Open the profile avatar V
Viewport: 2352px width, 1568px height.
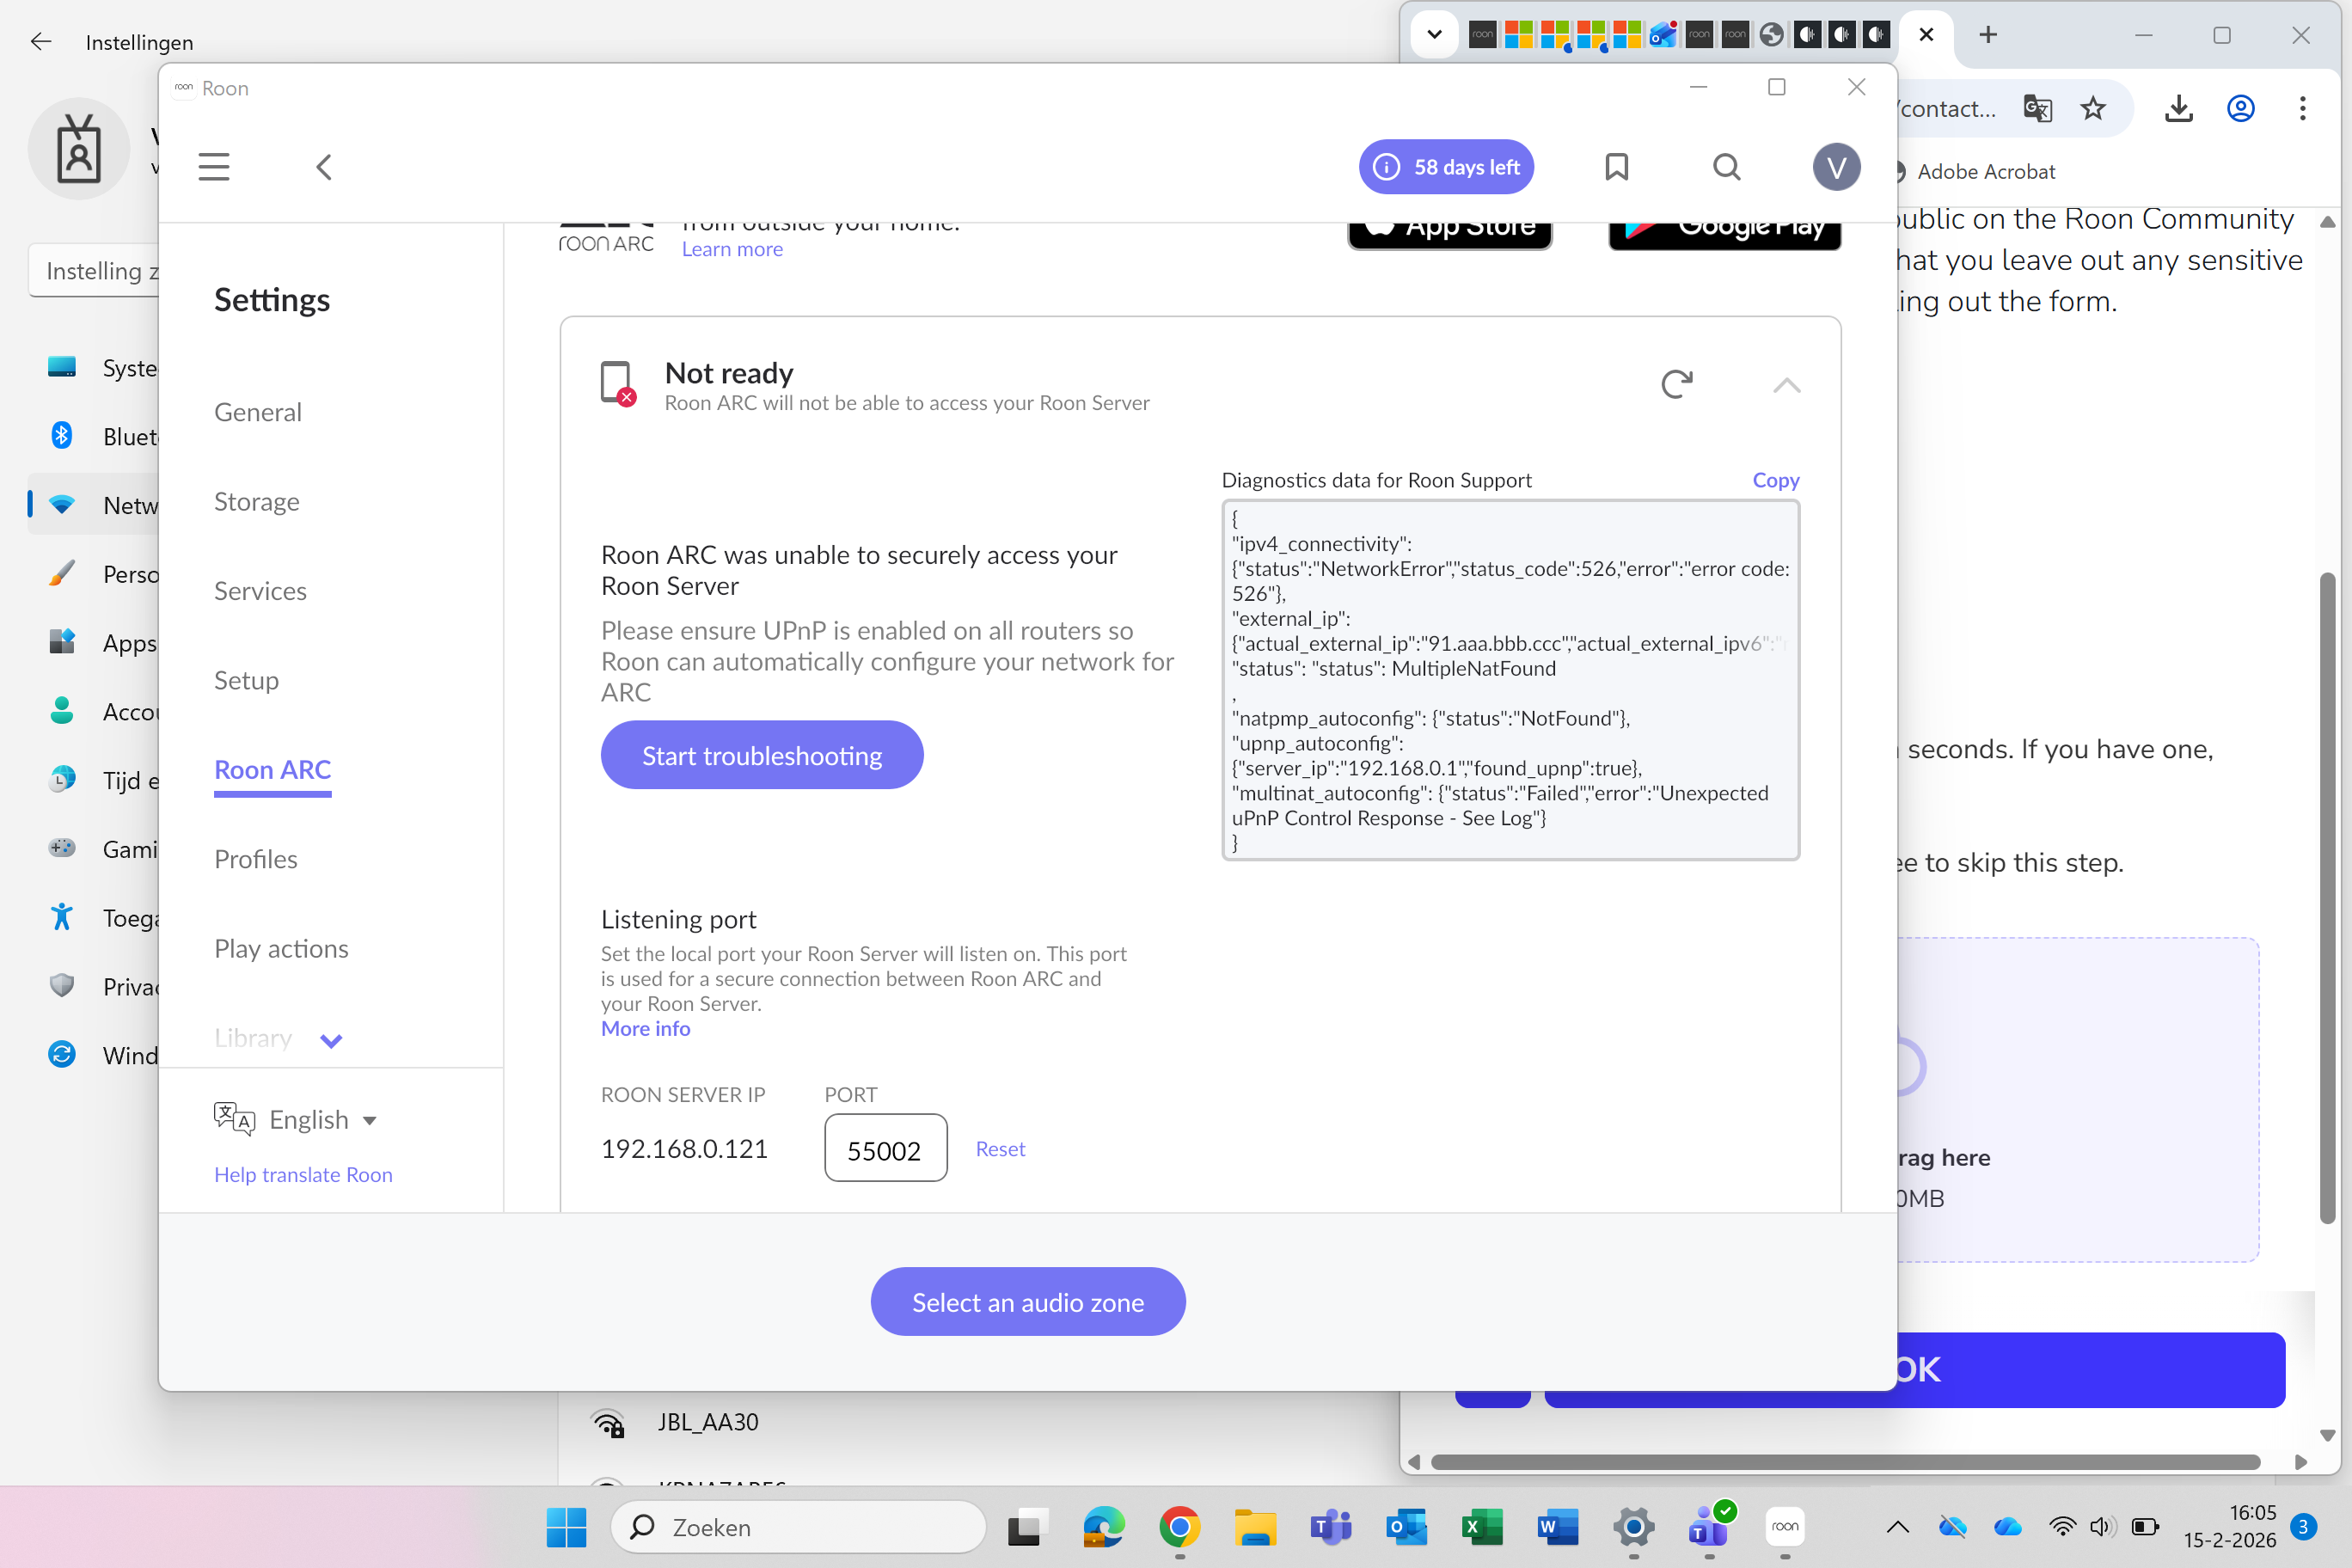(1836, 167)
